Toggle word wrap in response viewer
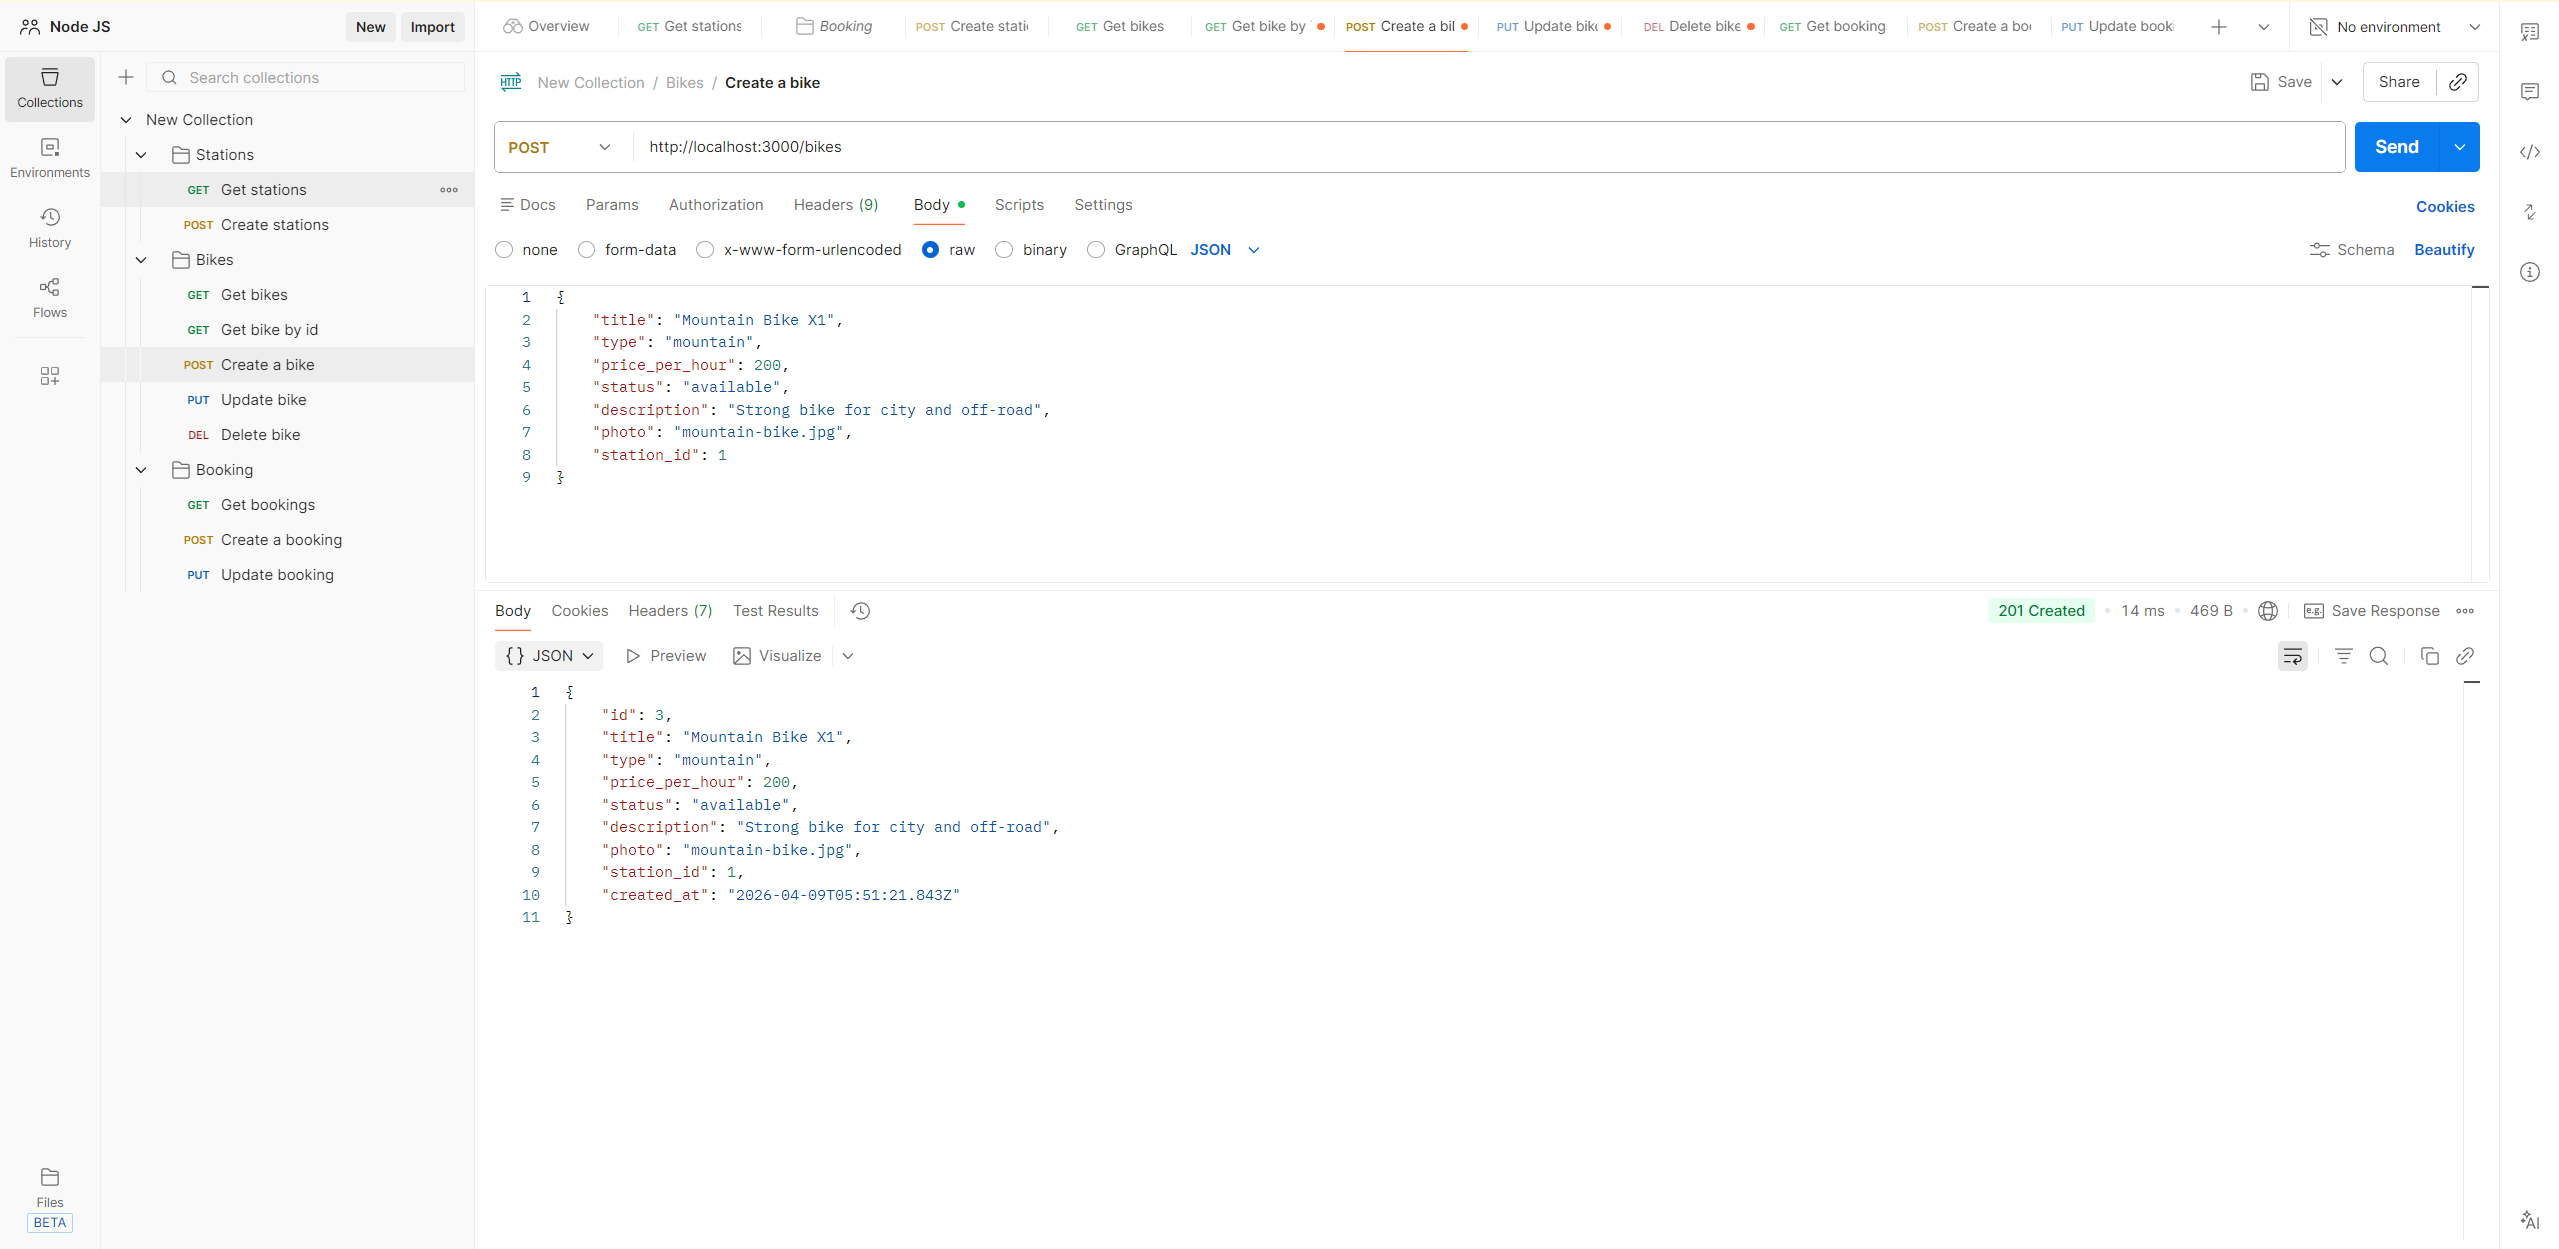 point(2292,656)
